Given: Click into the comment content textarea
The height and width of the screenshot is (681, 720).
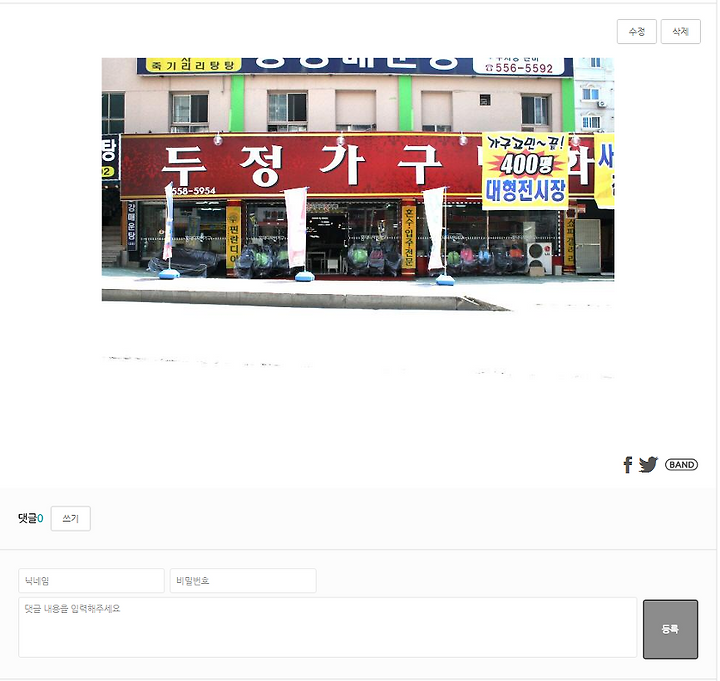Looking at the screenshot, I should click(328, 629).
